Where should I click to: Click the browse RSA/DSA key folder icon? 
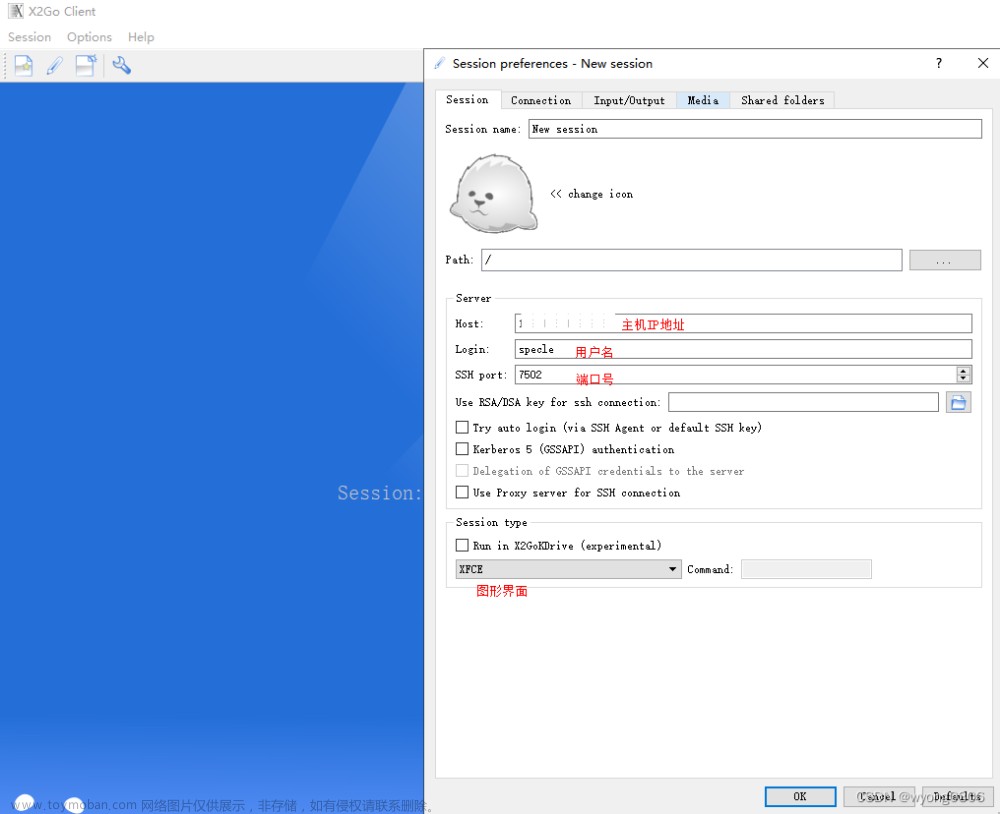958,403
